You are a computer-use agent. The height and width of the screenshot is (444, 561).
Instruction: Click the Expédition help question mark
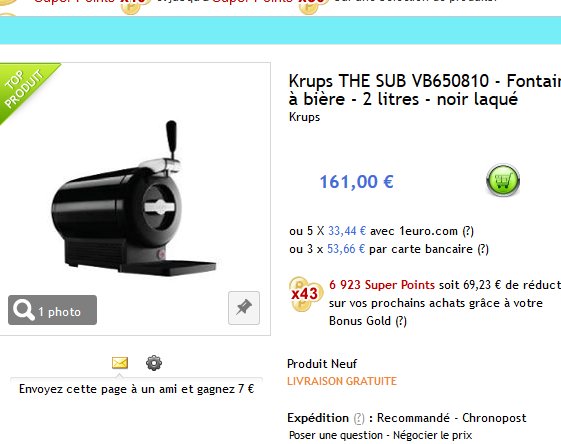[x=359, y=418]
